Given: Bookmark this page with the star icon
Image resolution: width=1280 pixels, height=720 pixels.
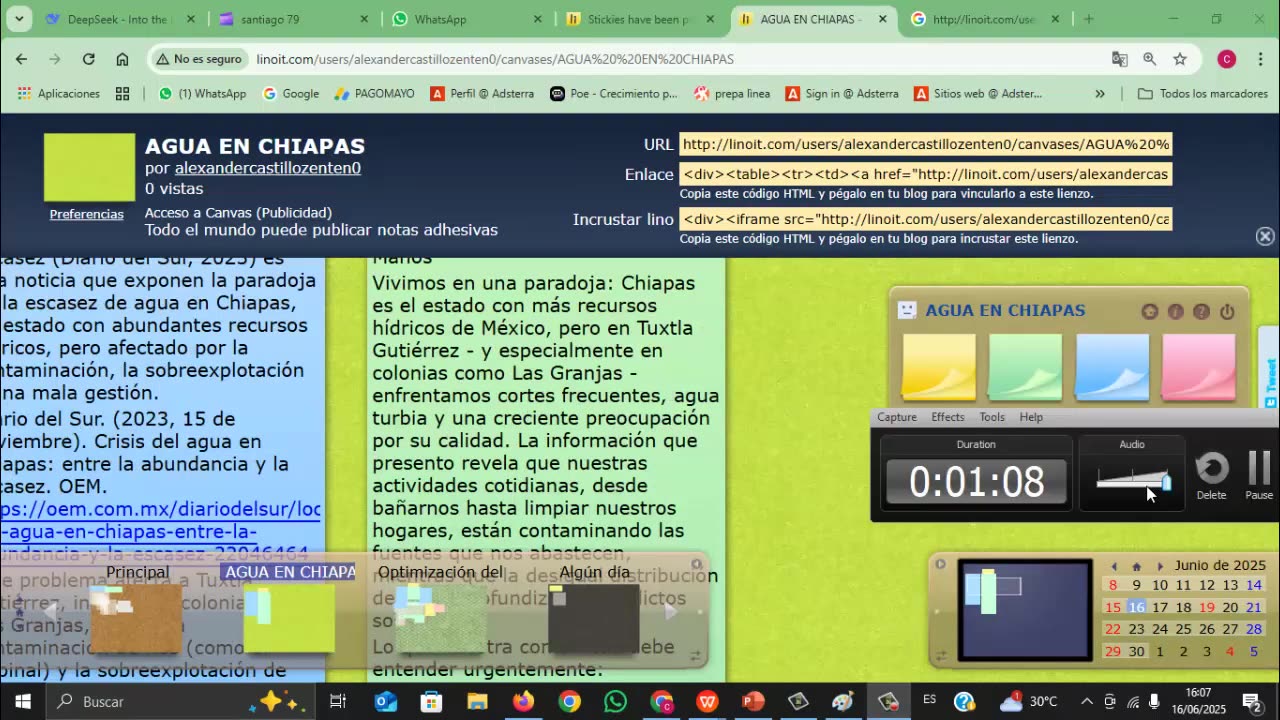Looking at the screenshot, I should pyautogui.click(x=1180, y=59).
